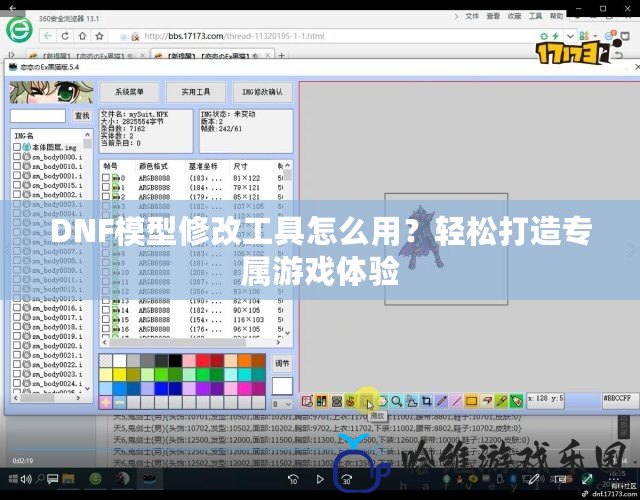Select the pencil drawing tool
Viewport: 640px width, 500px height.
442,402
